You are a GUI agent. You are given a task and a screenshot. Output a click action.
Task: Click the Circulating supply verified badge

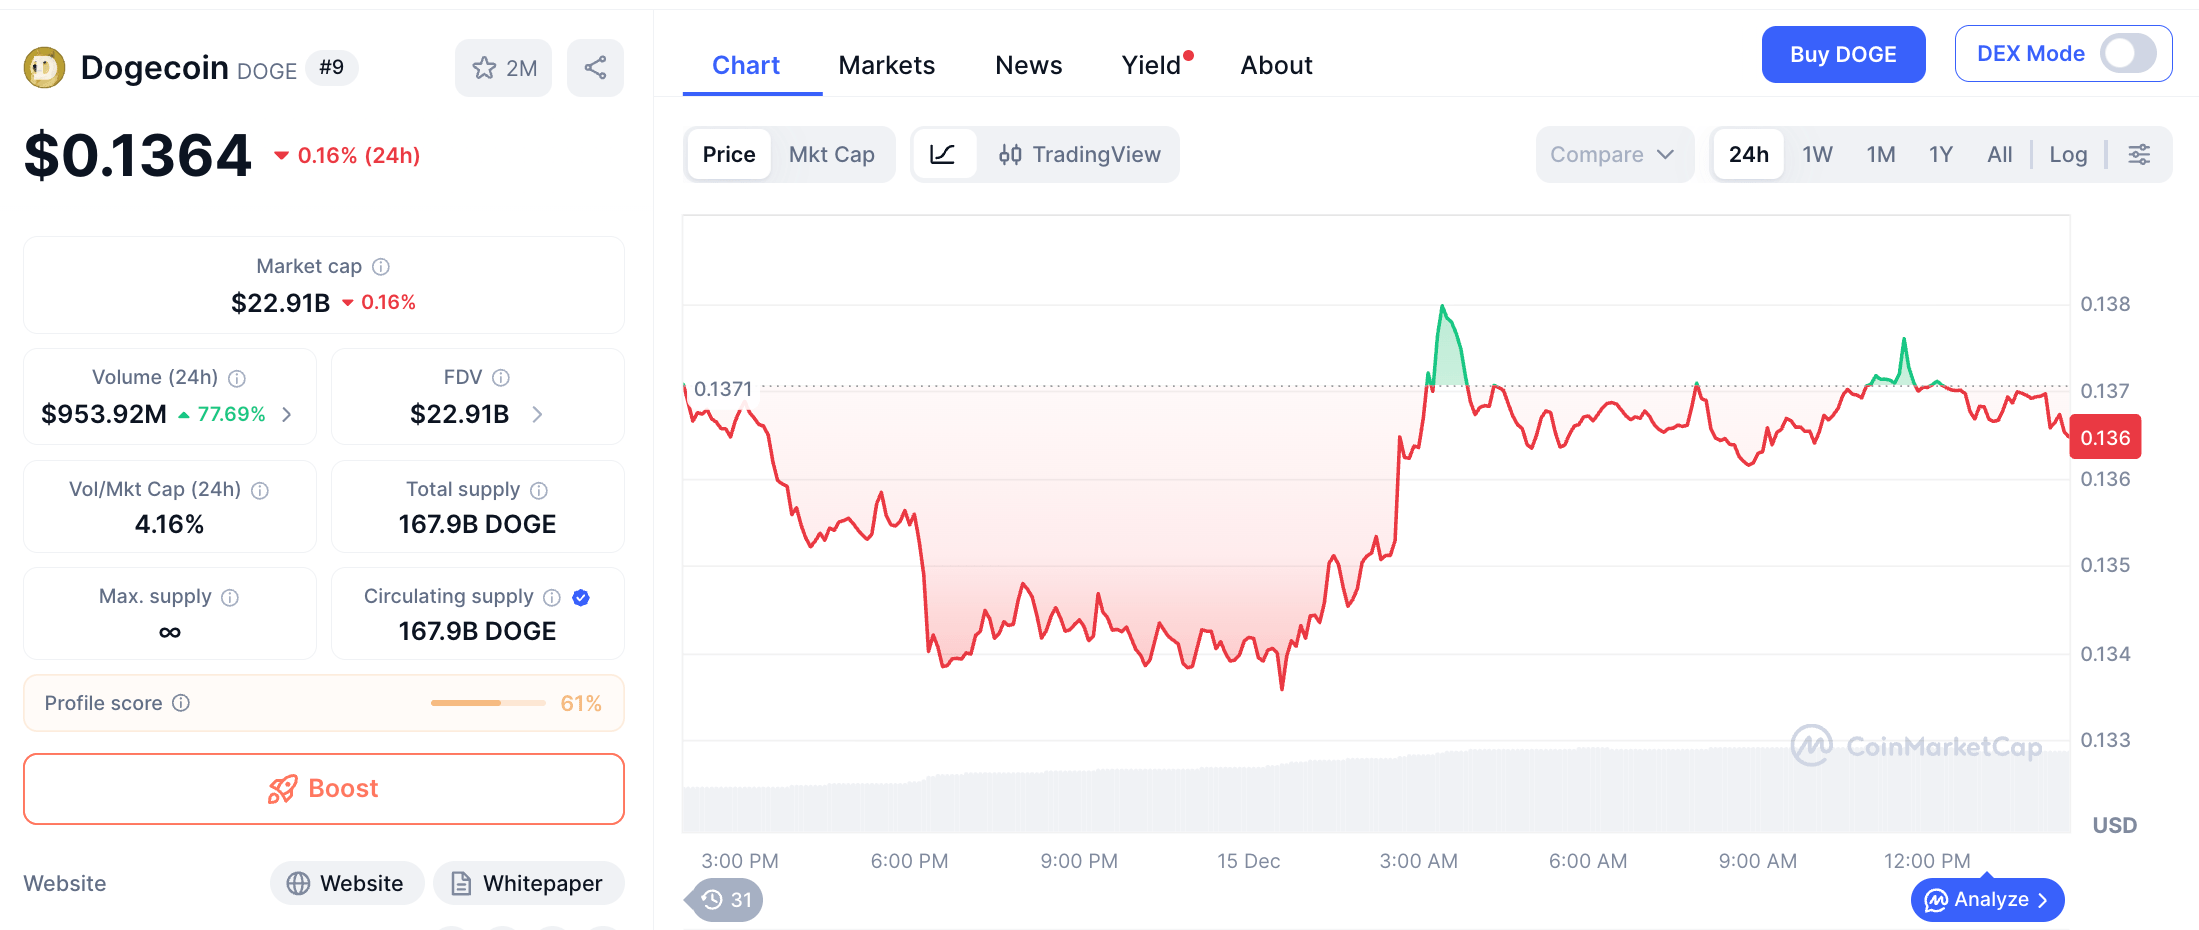(581, 597)
